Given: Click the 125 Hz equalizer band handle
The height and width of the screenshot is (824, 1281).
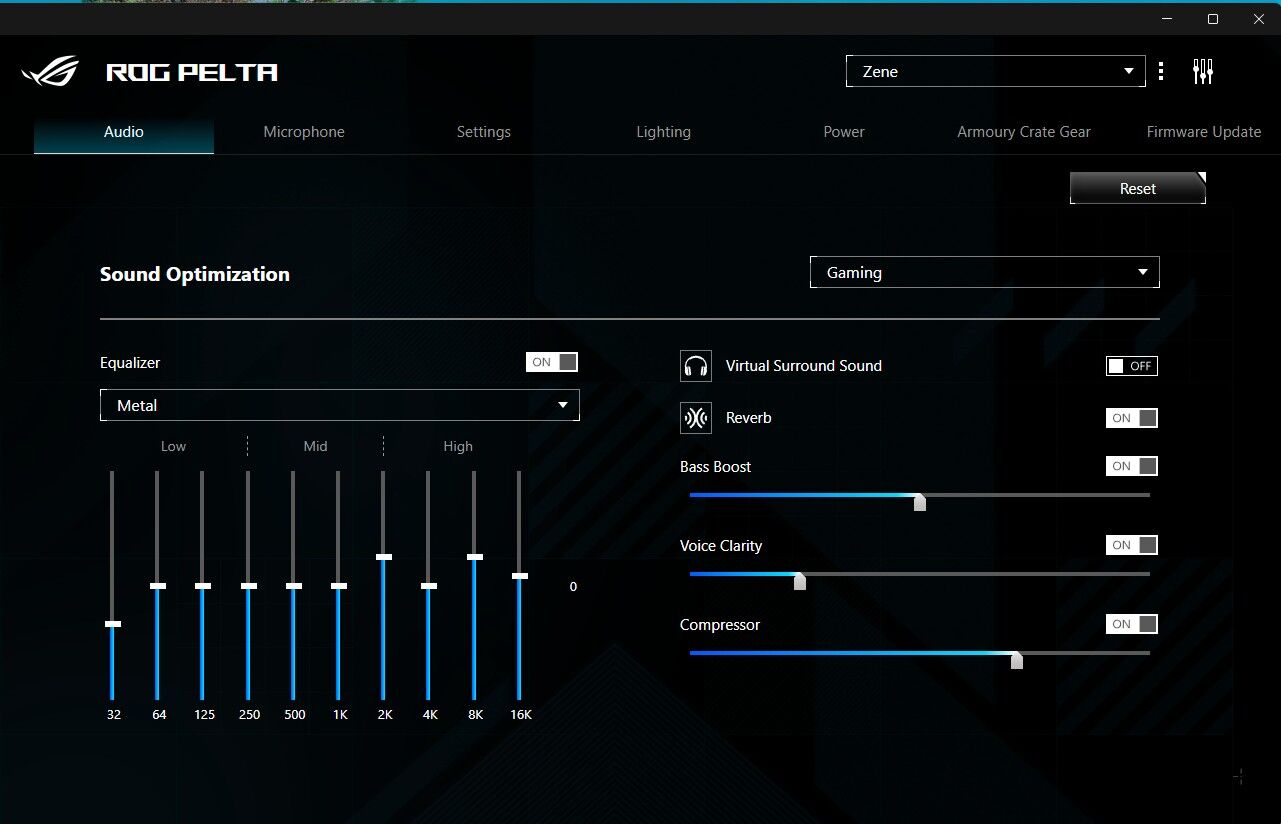Looking at the screenshot, I should click(203, 586).
